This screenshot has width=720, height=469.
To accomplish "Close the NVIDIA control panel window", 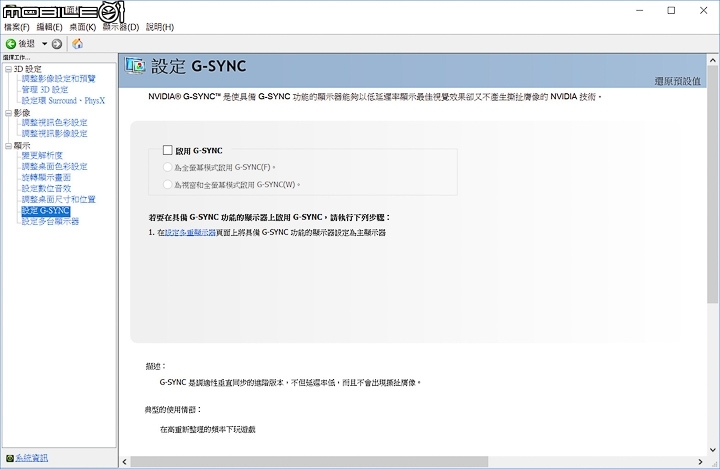I will (x=703, y=10).
